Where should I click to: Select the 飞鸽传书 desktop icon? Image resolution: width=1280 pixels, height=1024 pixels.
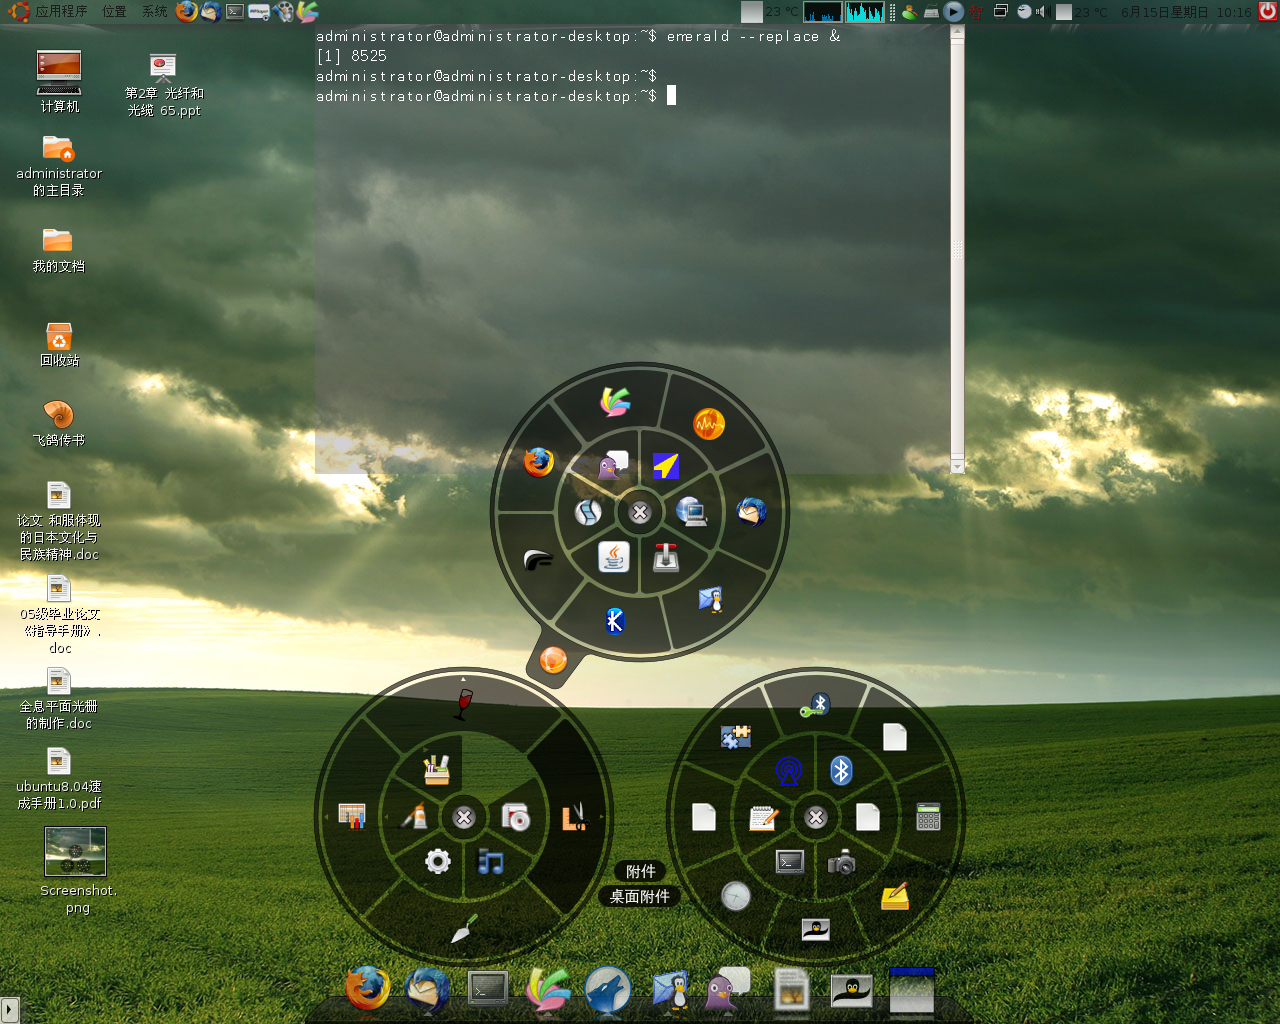(x=59, y=423)
